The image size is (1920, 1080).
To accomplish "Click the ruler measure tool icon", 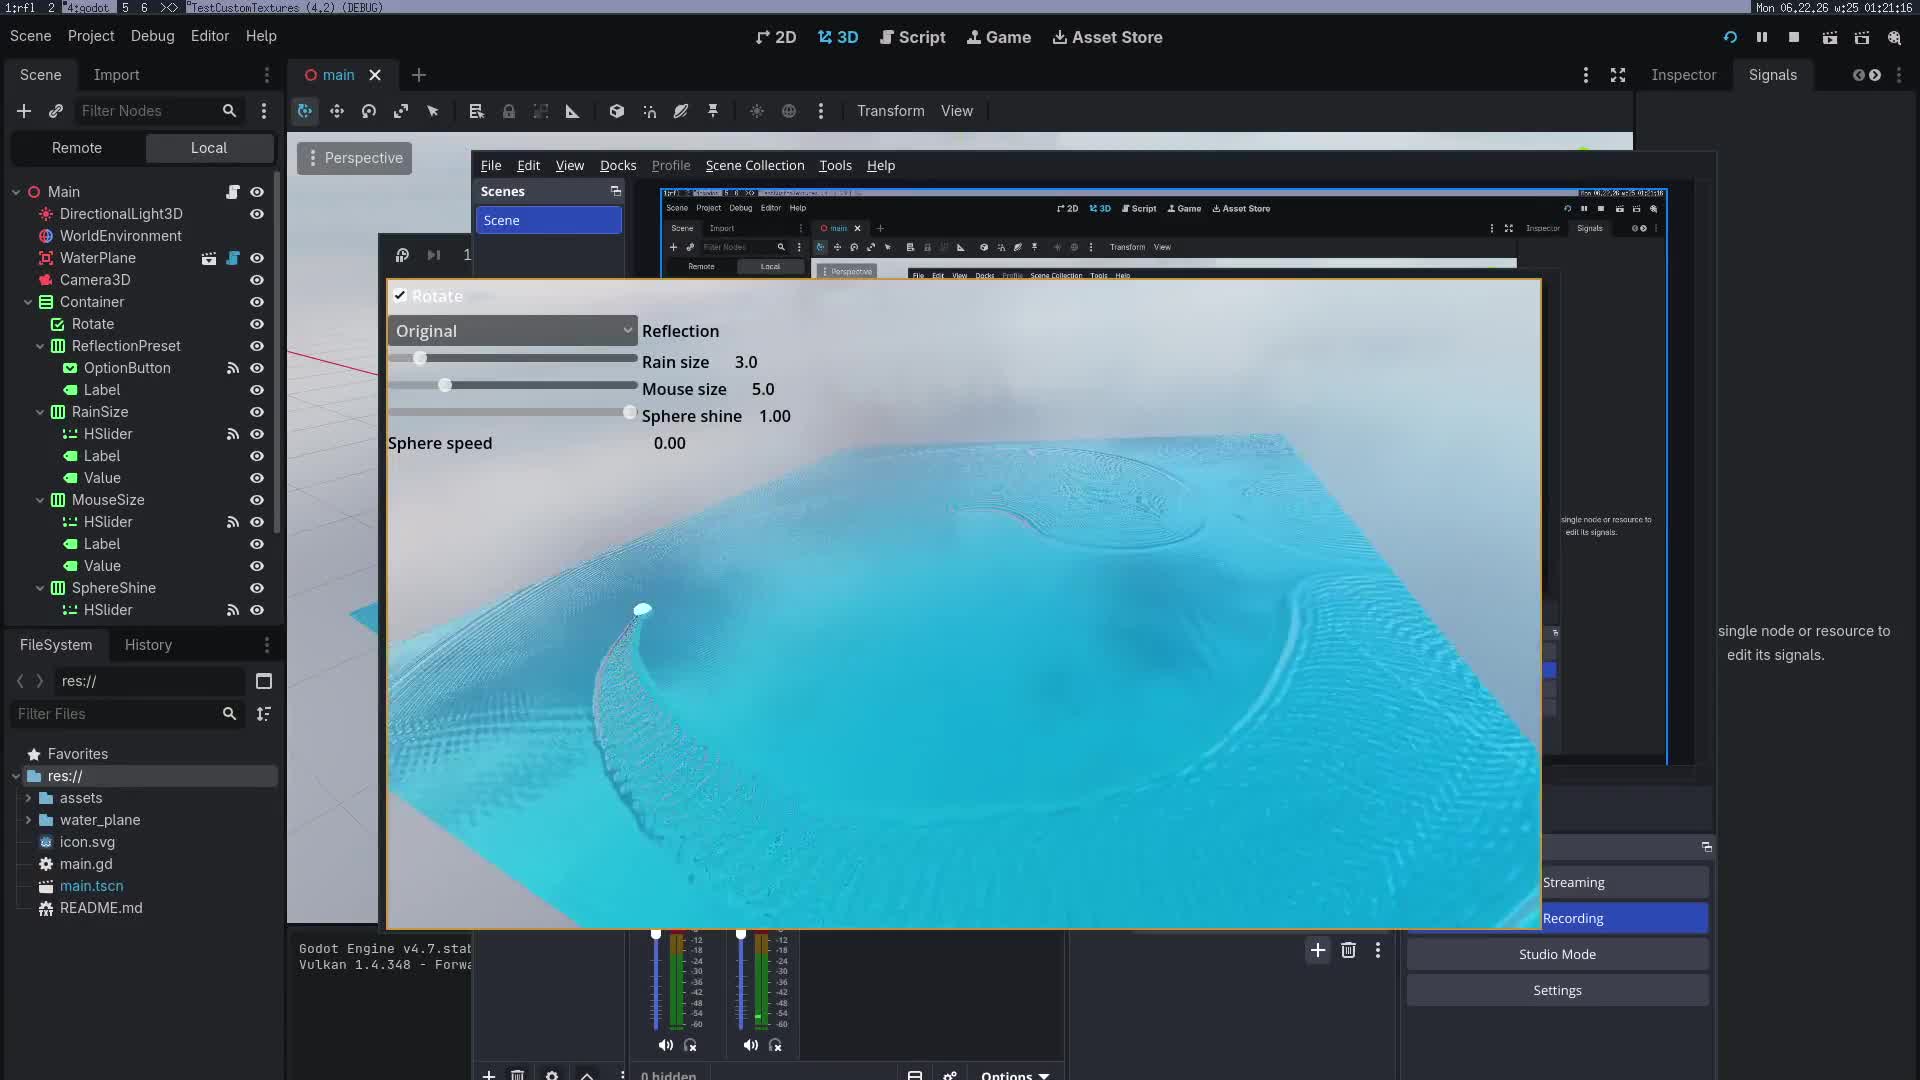I will coord(573,111).
